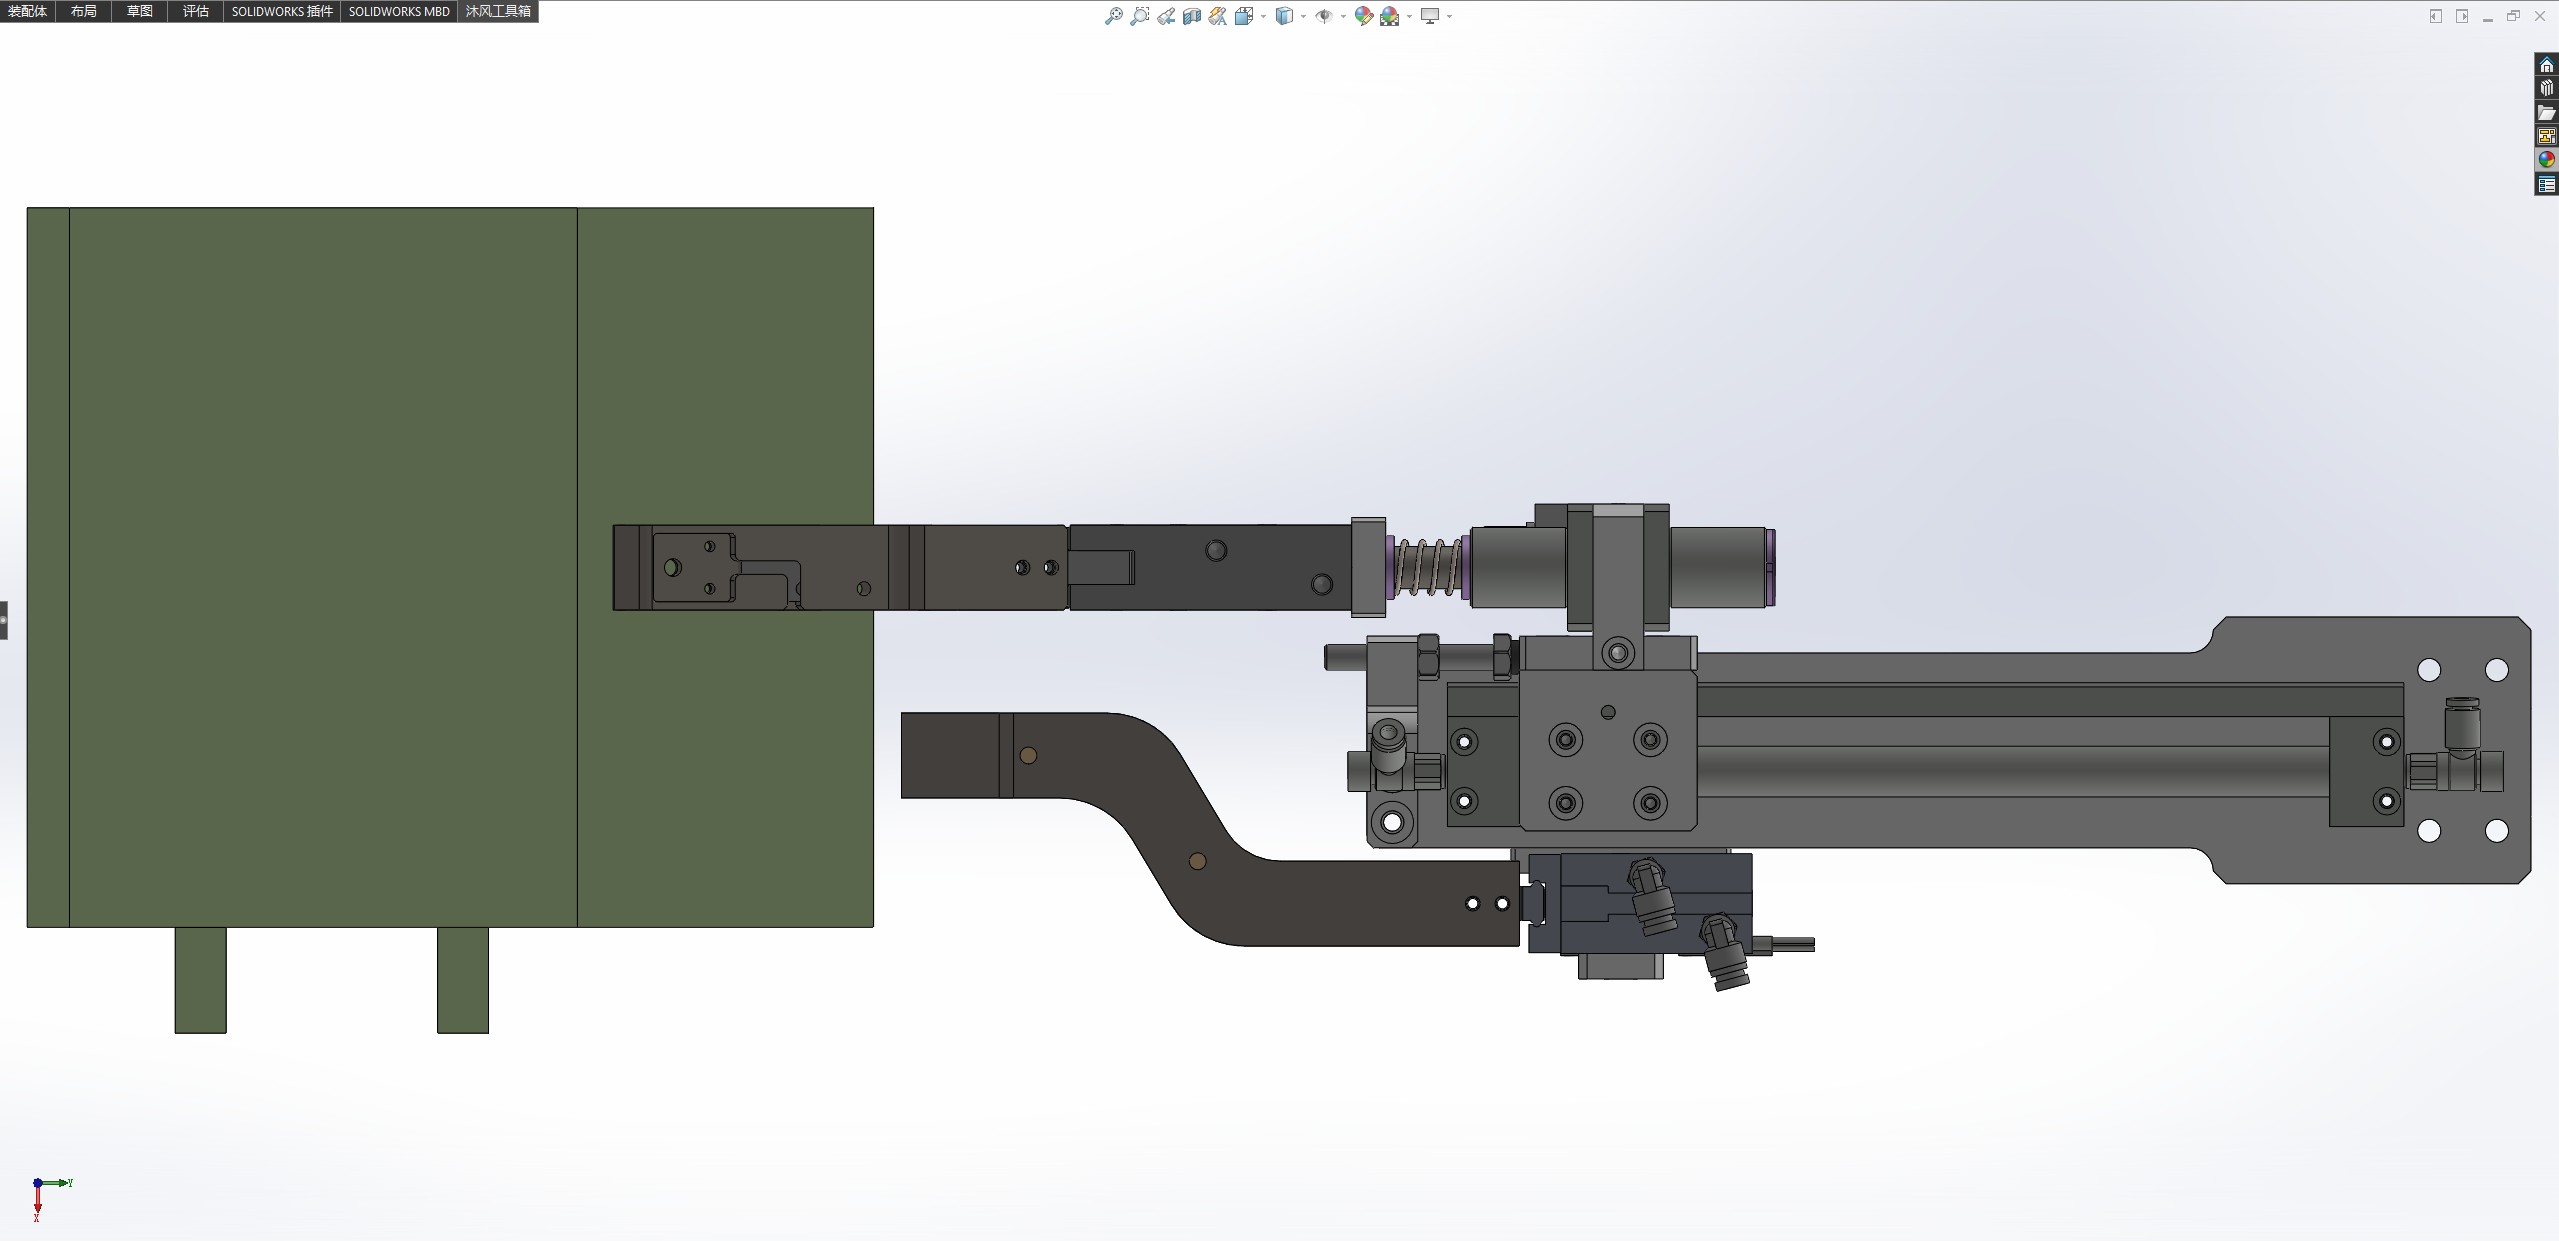2559x1241 pixels.
Task: Open Apply Scene icon
Action: (1389, 16)
